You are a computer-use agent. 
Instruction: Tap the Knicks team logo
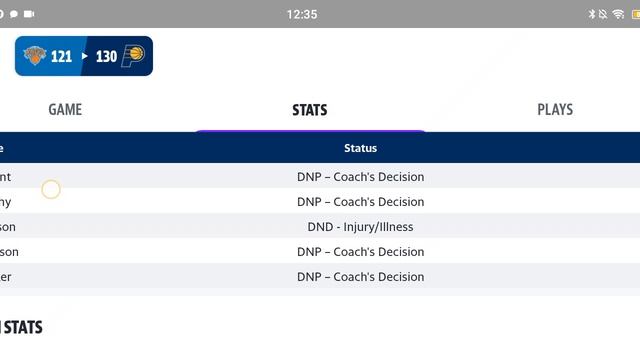[35, 56]
